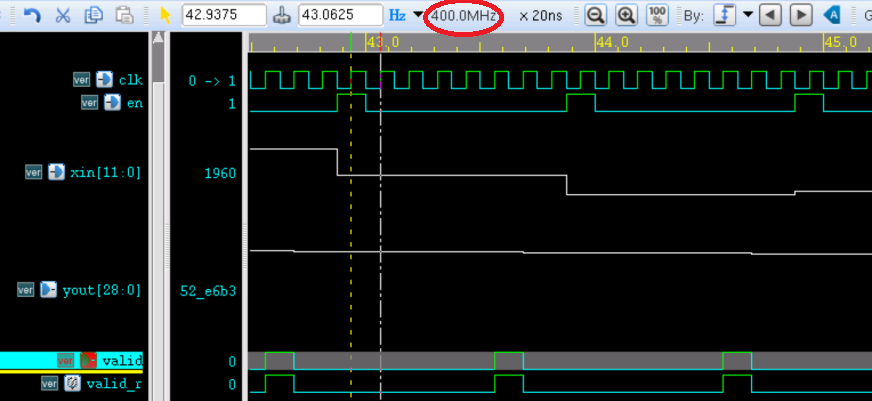Open the By edge-type dropdown arrow
This screenshot has height=401, width=872.
click(x=747, y=16)
